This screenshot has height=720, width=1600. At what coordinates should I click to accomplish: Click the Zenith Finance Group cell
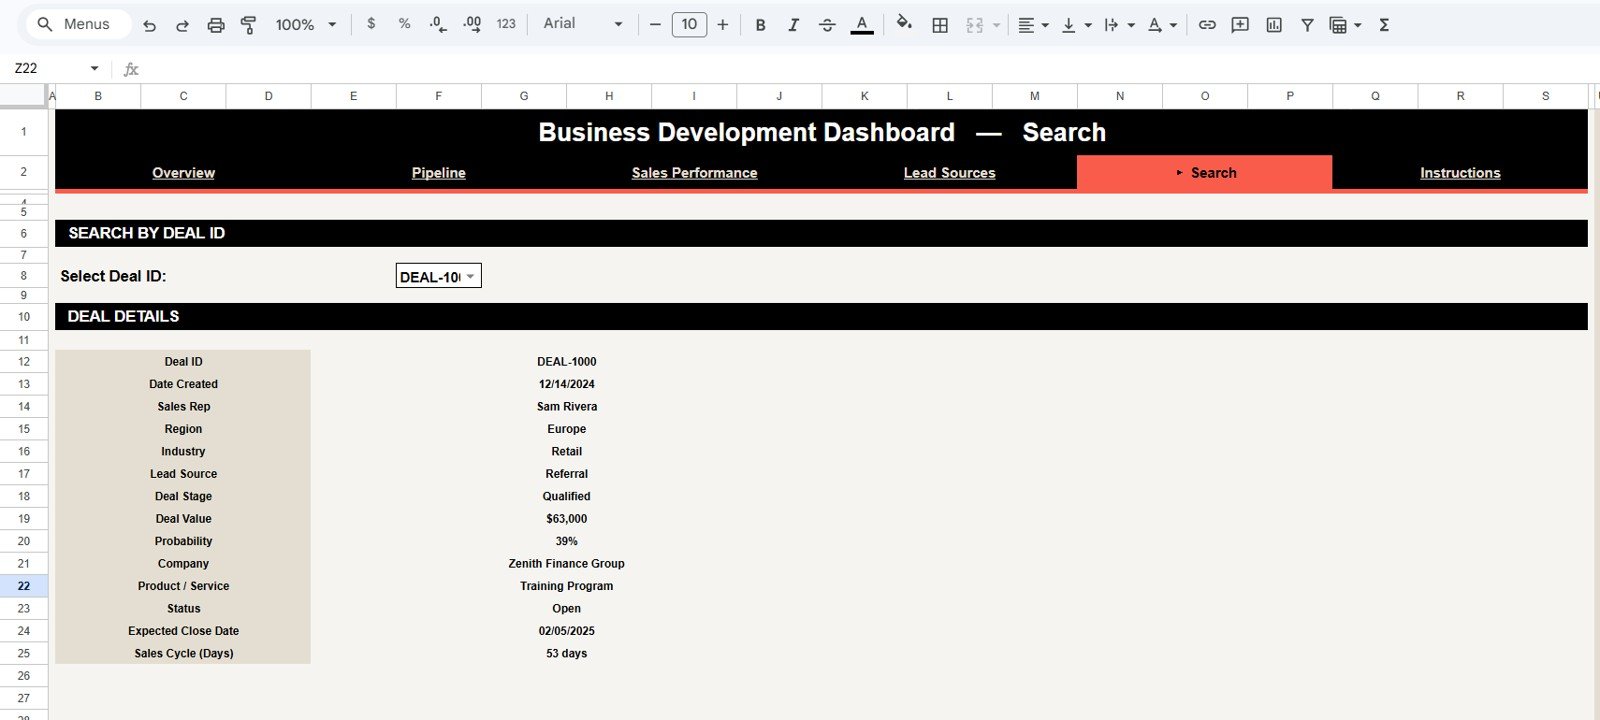[567, 564]
